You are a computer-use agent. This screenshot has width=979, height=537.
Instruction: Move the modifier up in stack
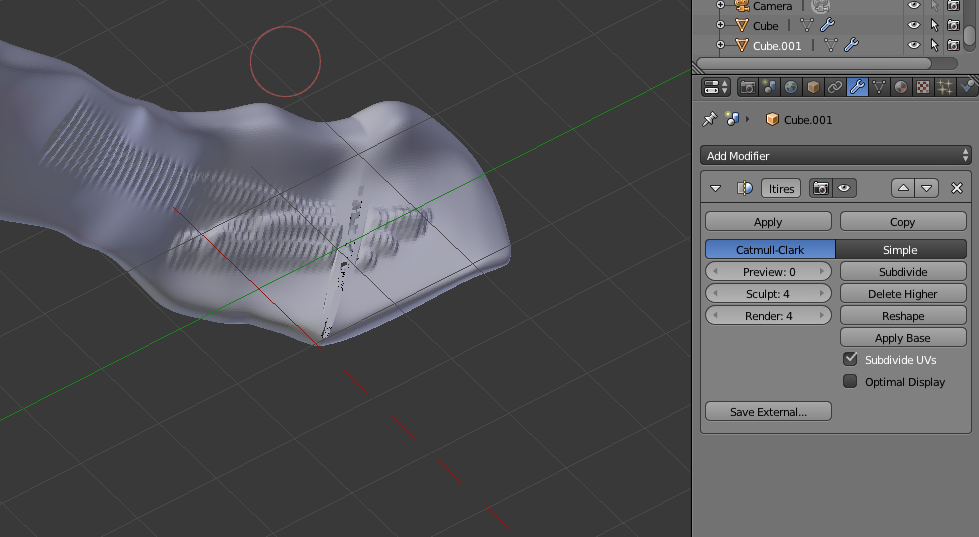pyautogui.click(x=903, y=188)
